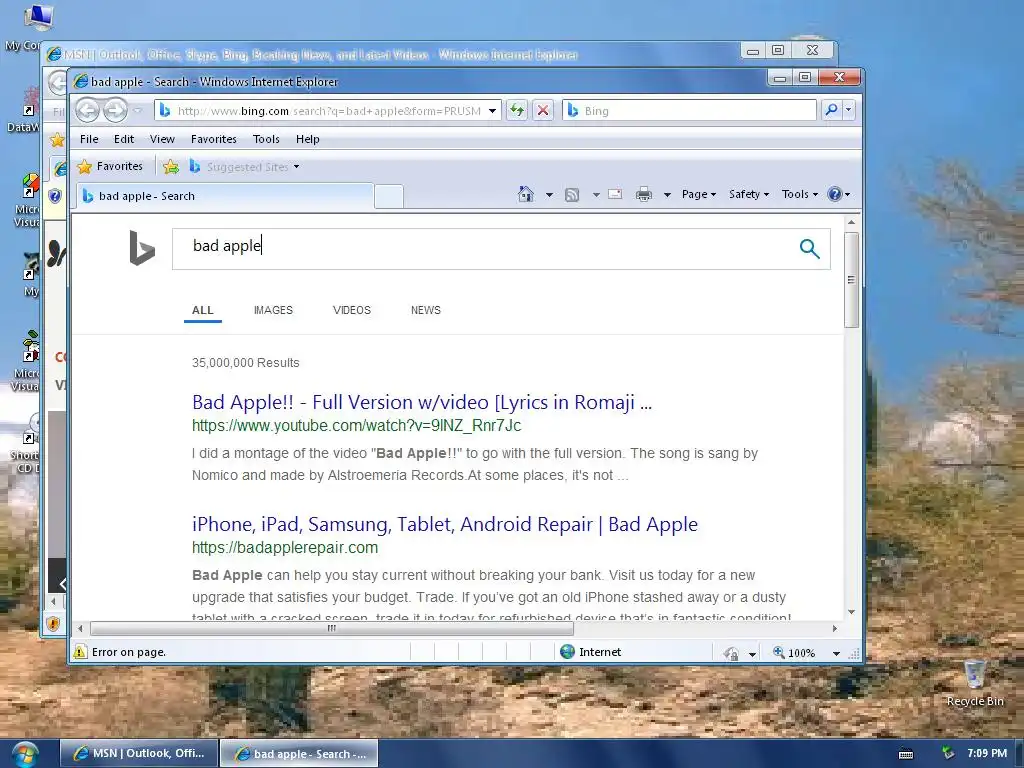
Task: Click the Back navigation arrow
Action: click(x=87, y=110)
